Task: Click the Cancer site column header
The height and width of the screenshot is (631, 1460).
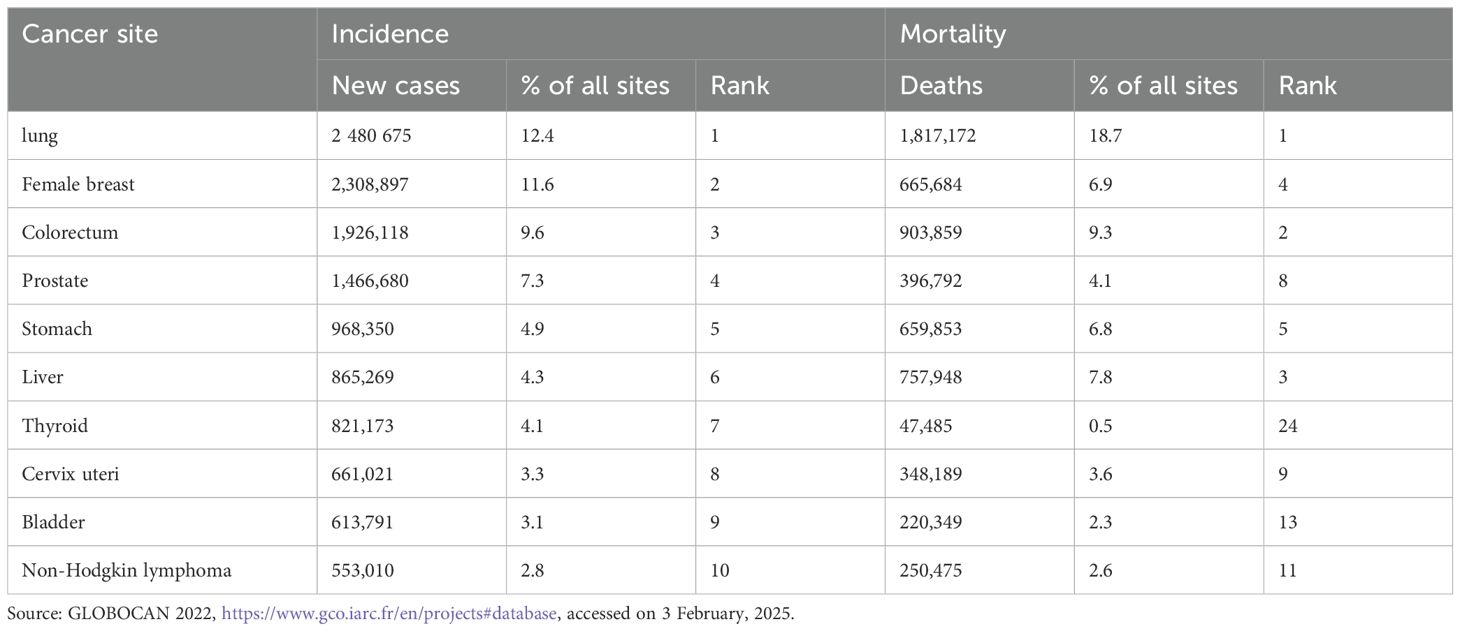Action: coord(90,34)
